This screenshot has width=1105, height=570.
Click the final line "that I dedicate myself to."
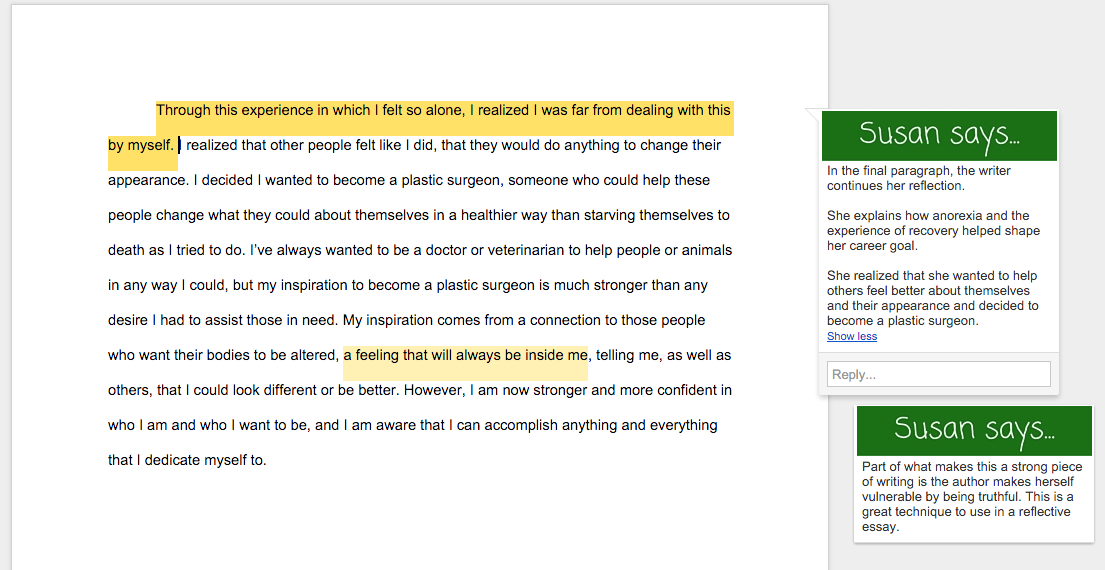click(x=187, y=460)
